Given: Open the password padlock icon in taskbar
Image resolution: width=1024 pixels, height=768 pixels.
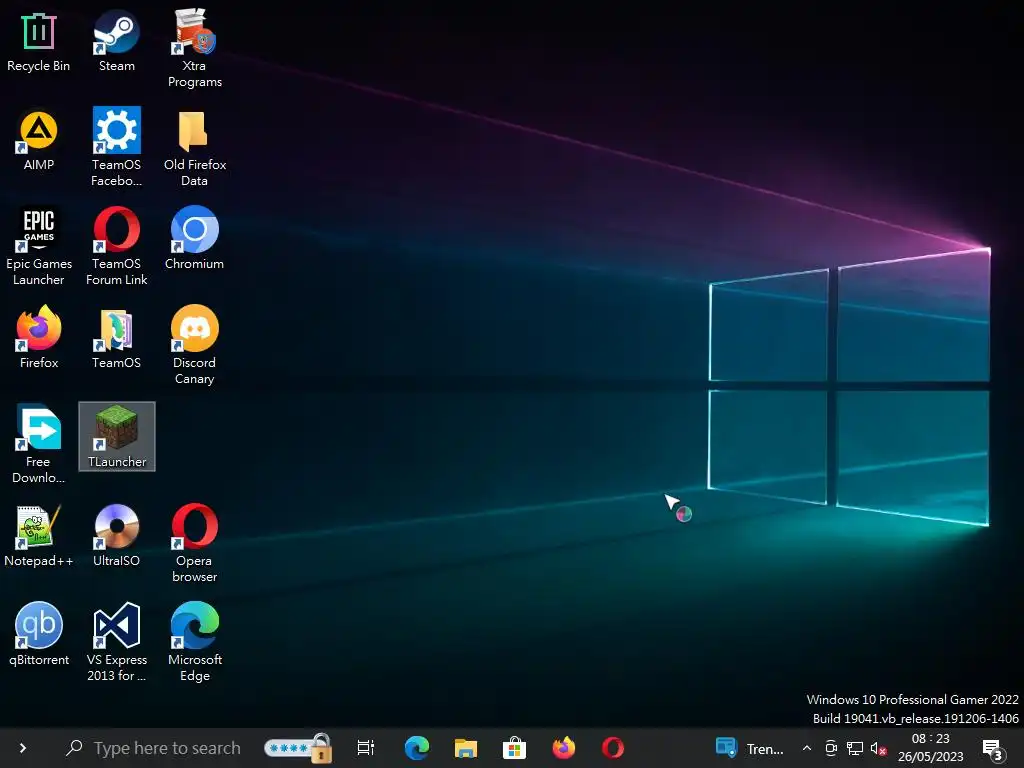Looking at the screenshot, I should (x=298, y=748).
